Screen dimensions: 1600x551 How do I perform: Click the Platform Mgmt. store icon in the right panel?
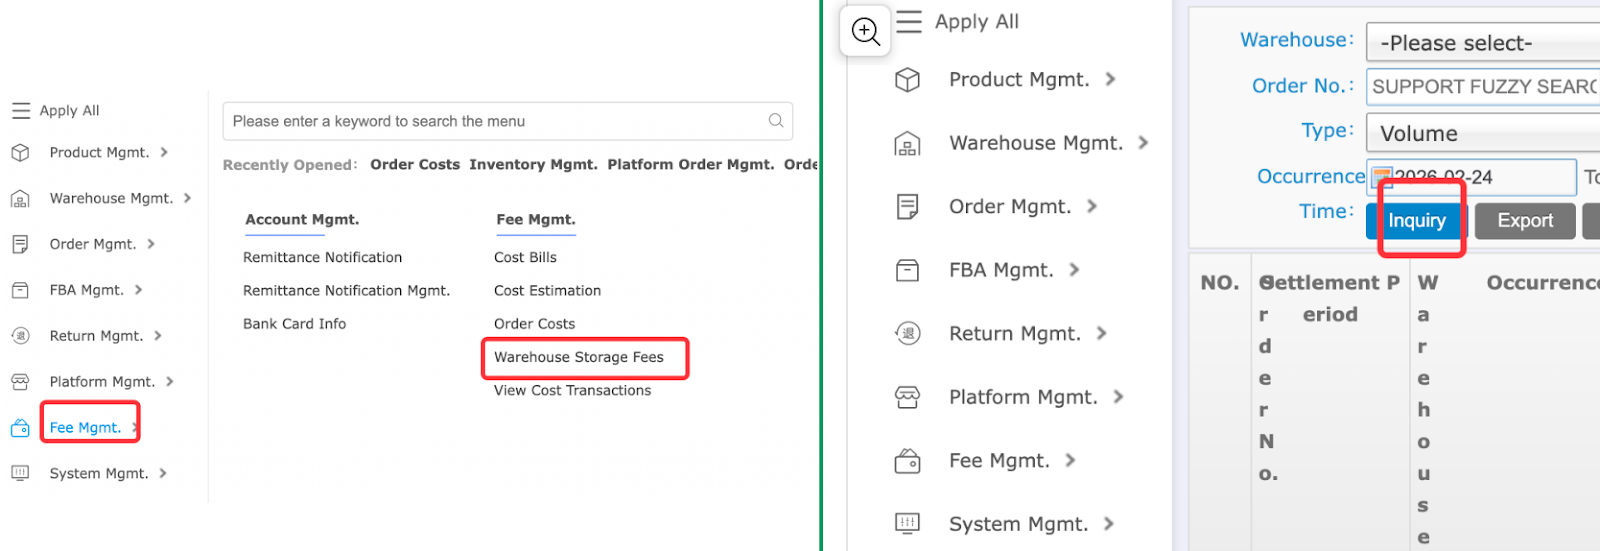pos(907,398)
